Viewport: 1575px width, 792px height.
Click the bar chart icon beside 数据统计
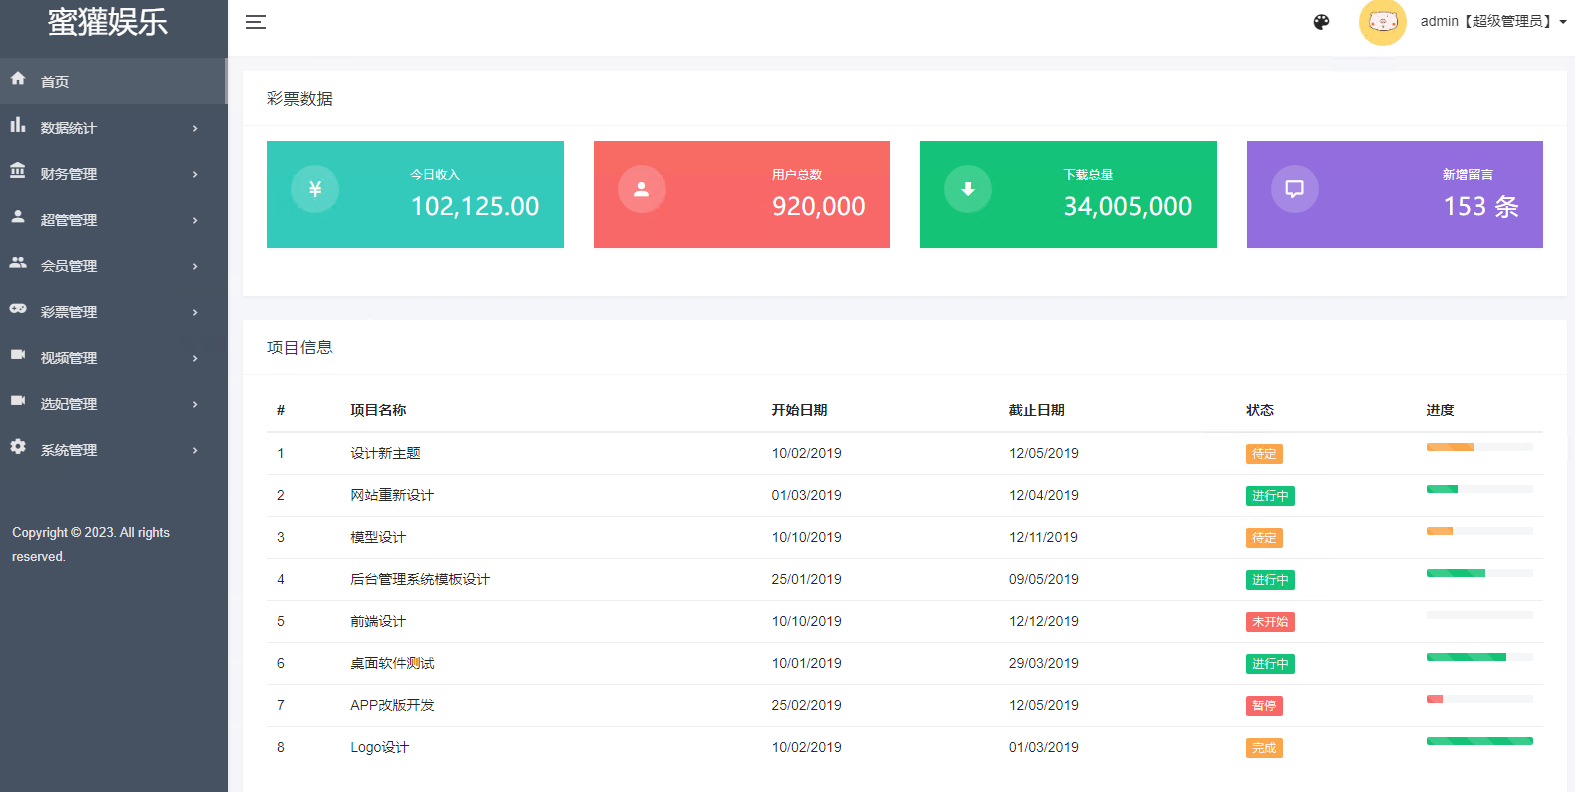18,125
